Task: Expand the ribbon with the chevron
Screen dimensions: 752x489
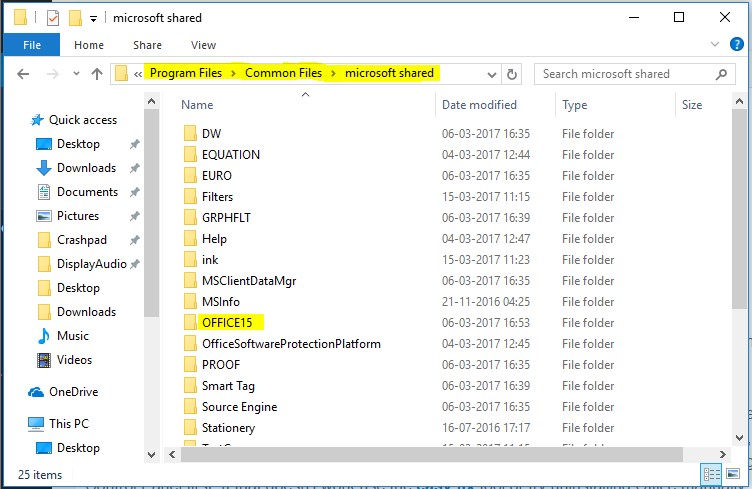Action: [715, 44]
